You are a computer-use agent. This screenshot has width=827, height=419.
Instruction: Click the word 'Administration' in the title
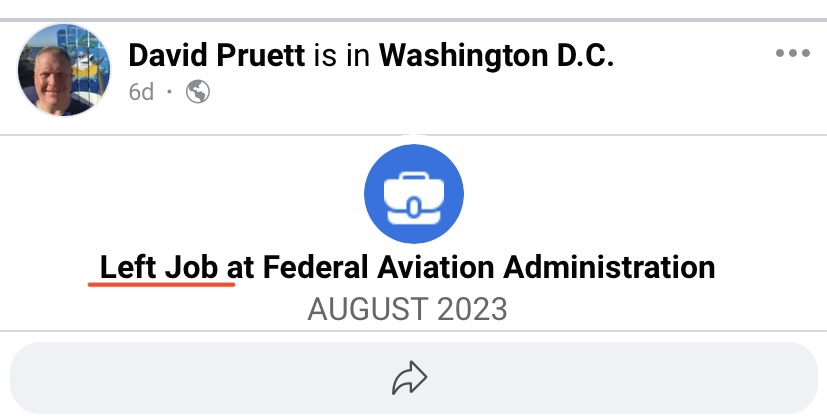pos(609,267)
